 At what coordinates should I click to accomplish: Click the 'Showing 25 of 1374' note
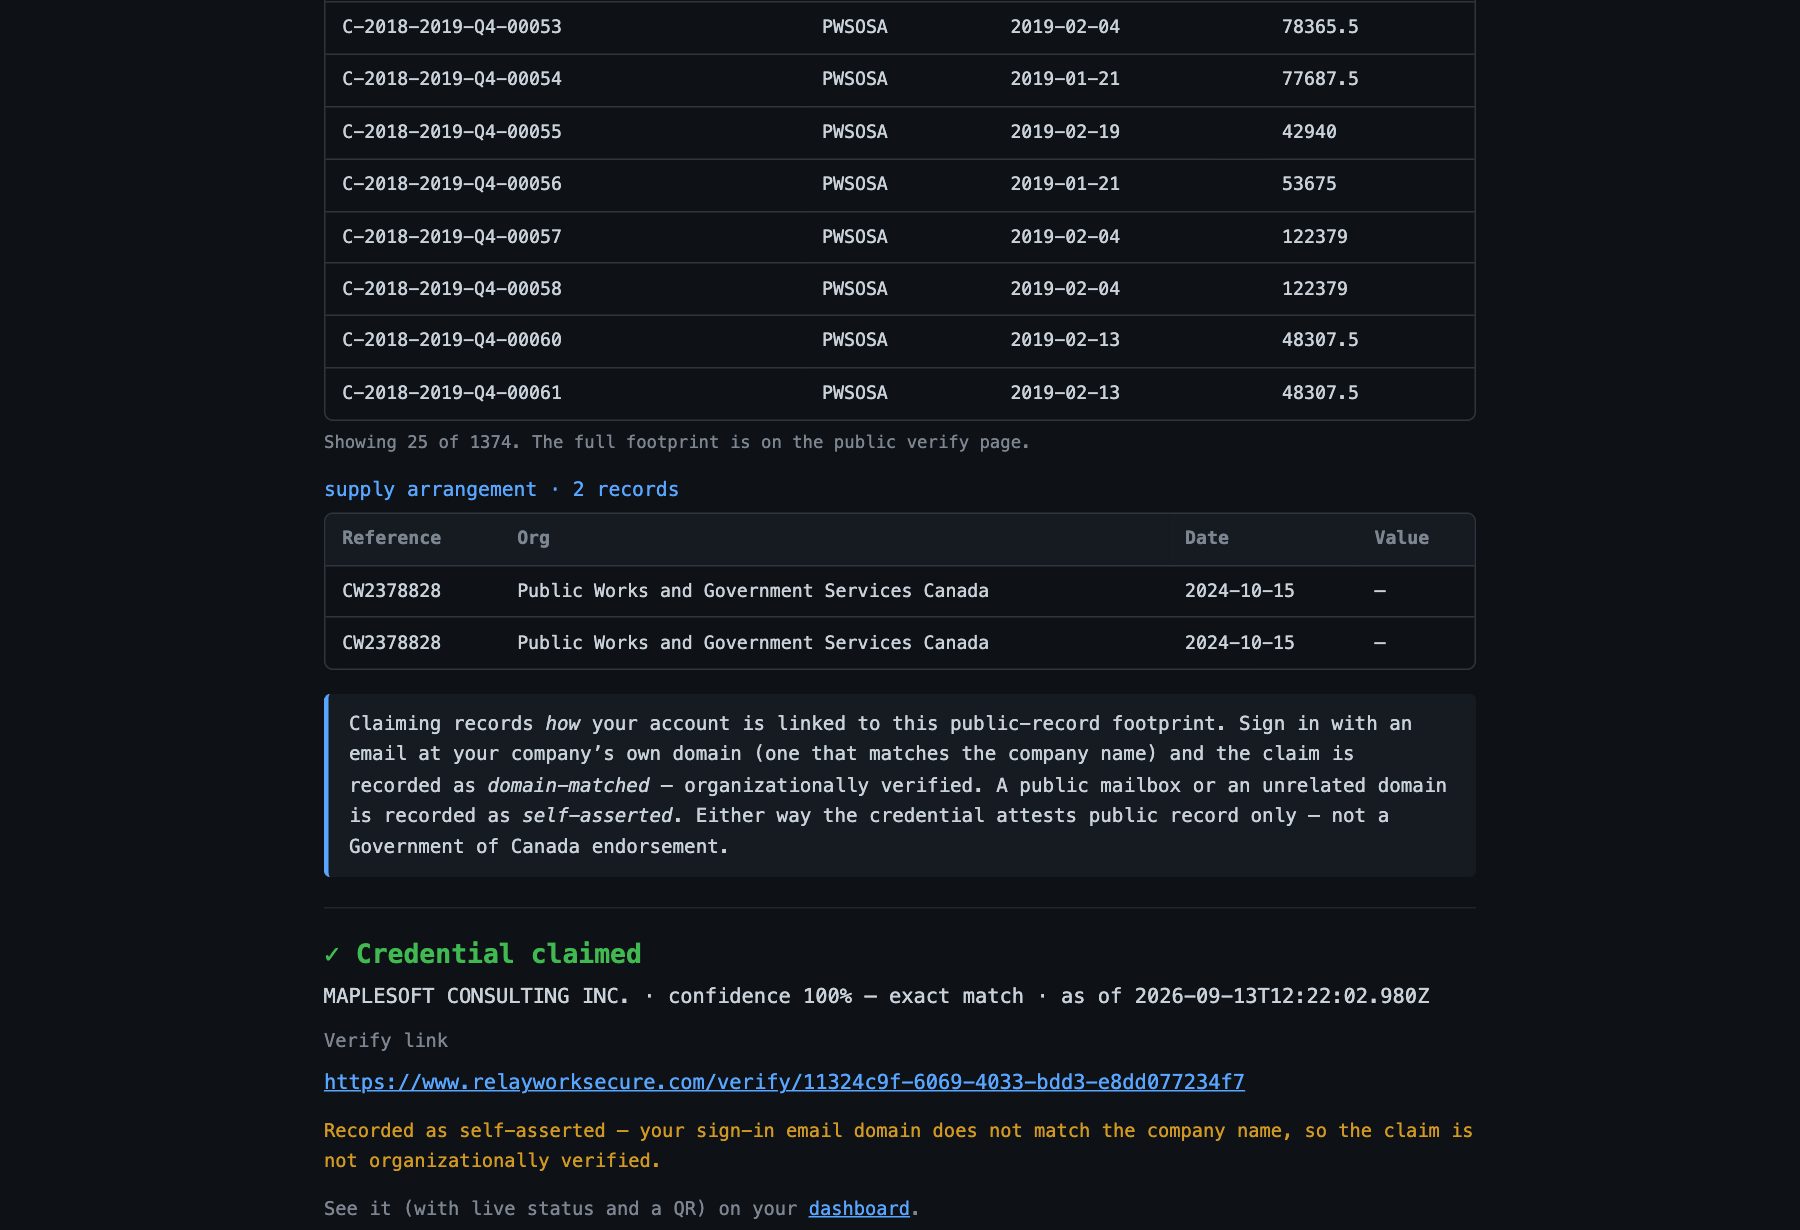click(676, 442)
